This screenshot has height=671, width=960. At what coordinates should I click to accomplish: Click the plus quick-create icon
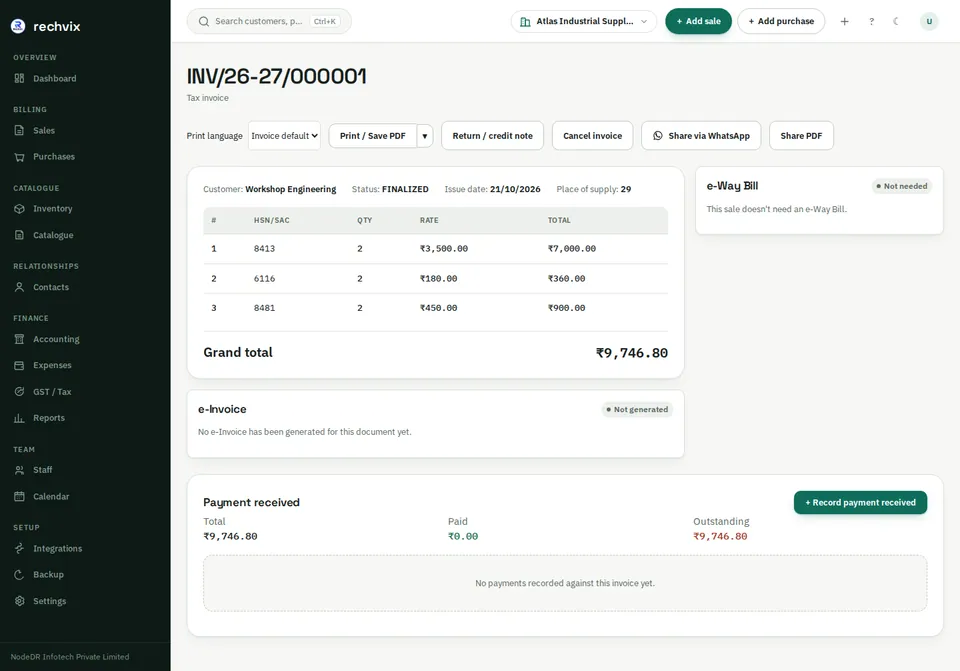tap(844, 21)
